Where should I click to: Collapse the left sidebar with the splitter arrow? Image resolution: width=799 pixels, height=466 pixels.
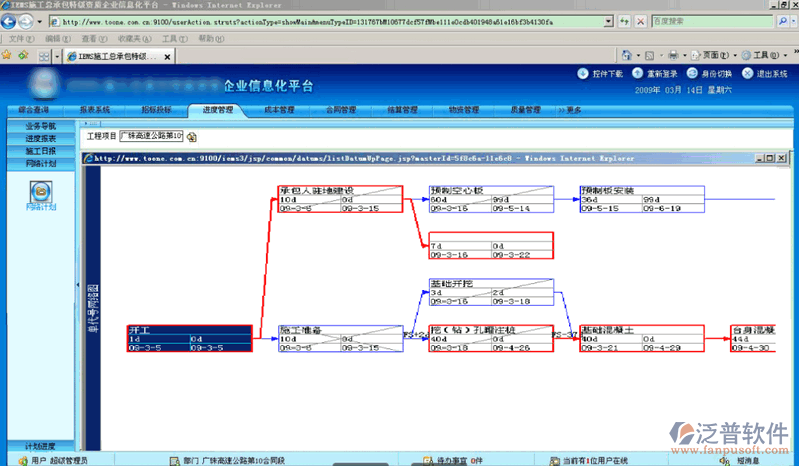point(79,287)
